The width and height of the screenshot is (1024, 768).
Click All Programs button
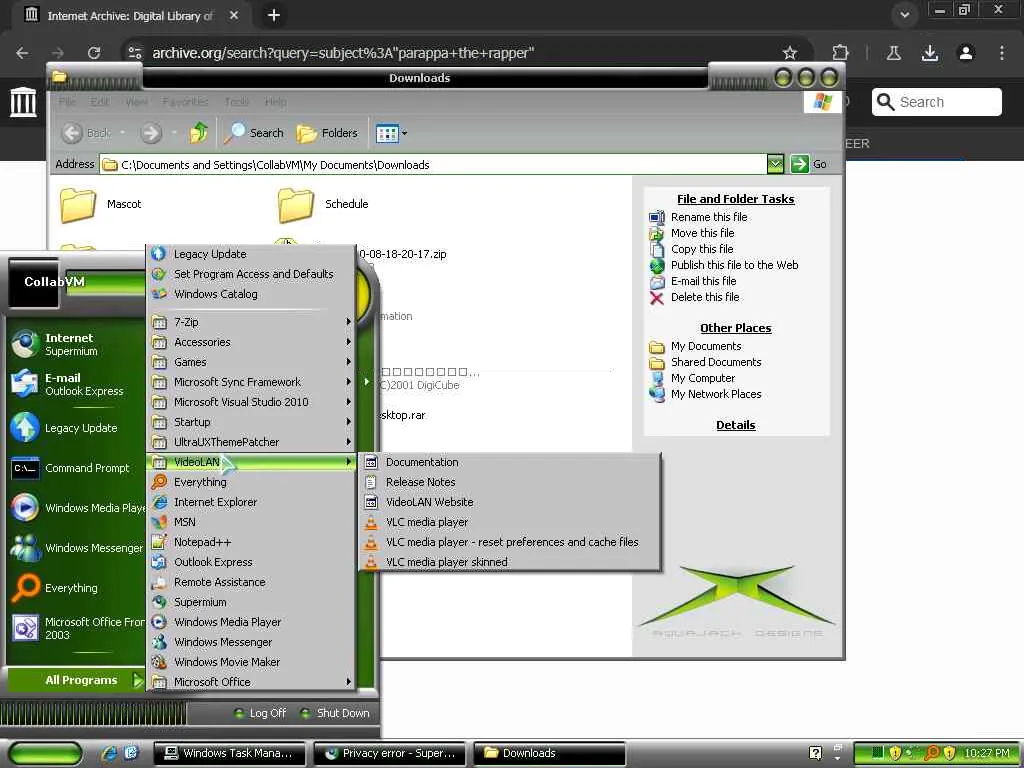coord(76,680)
